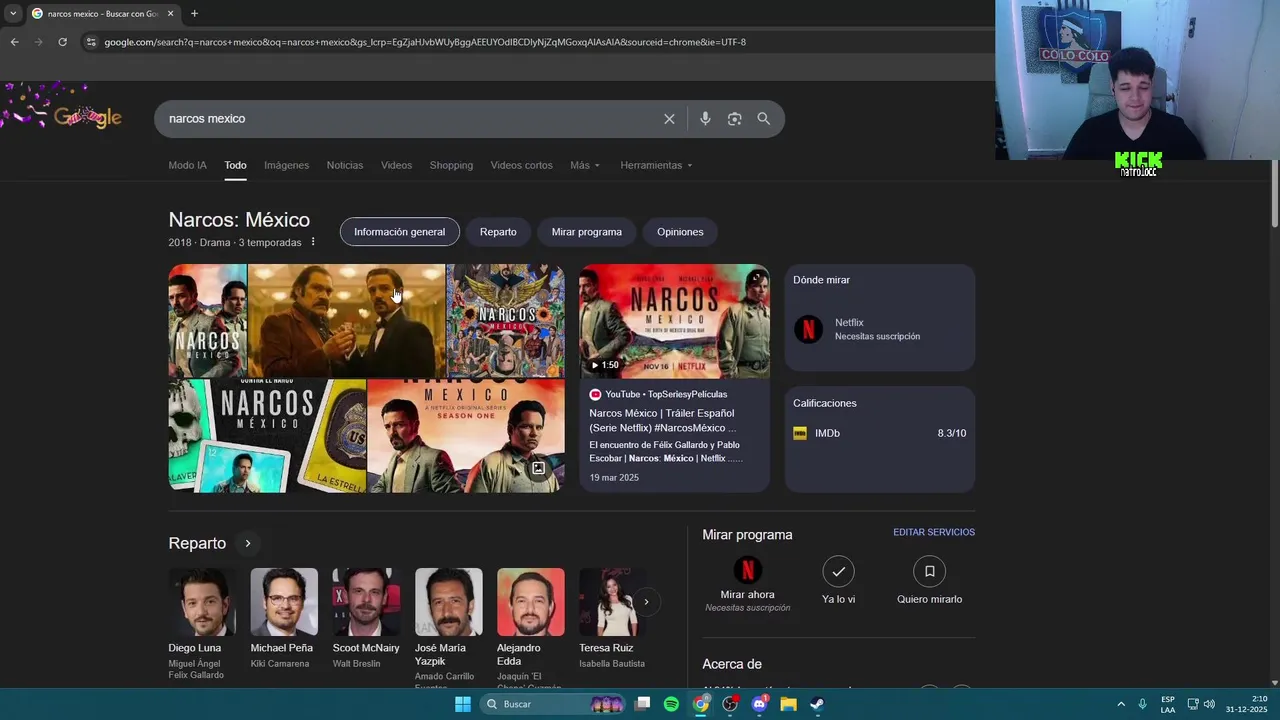Click the magnifying glass search icon
The height and width of the screenshot is (720, 1280).
click(x=763, y=119)
